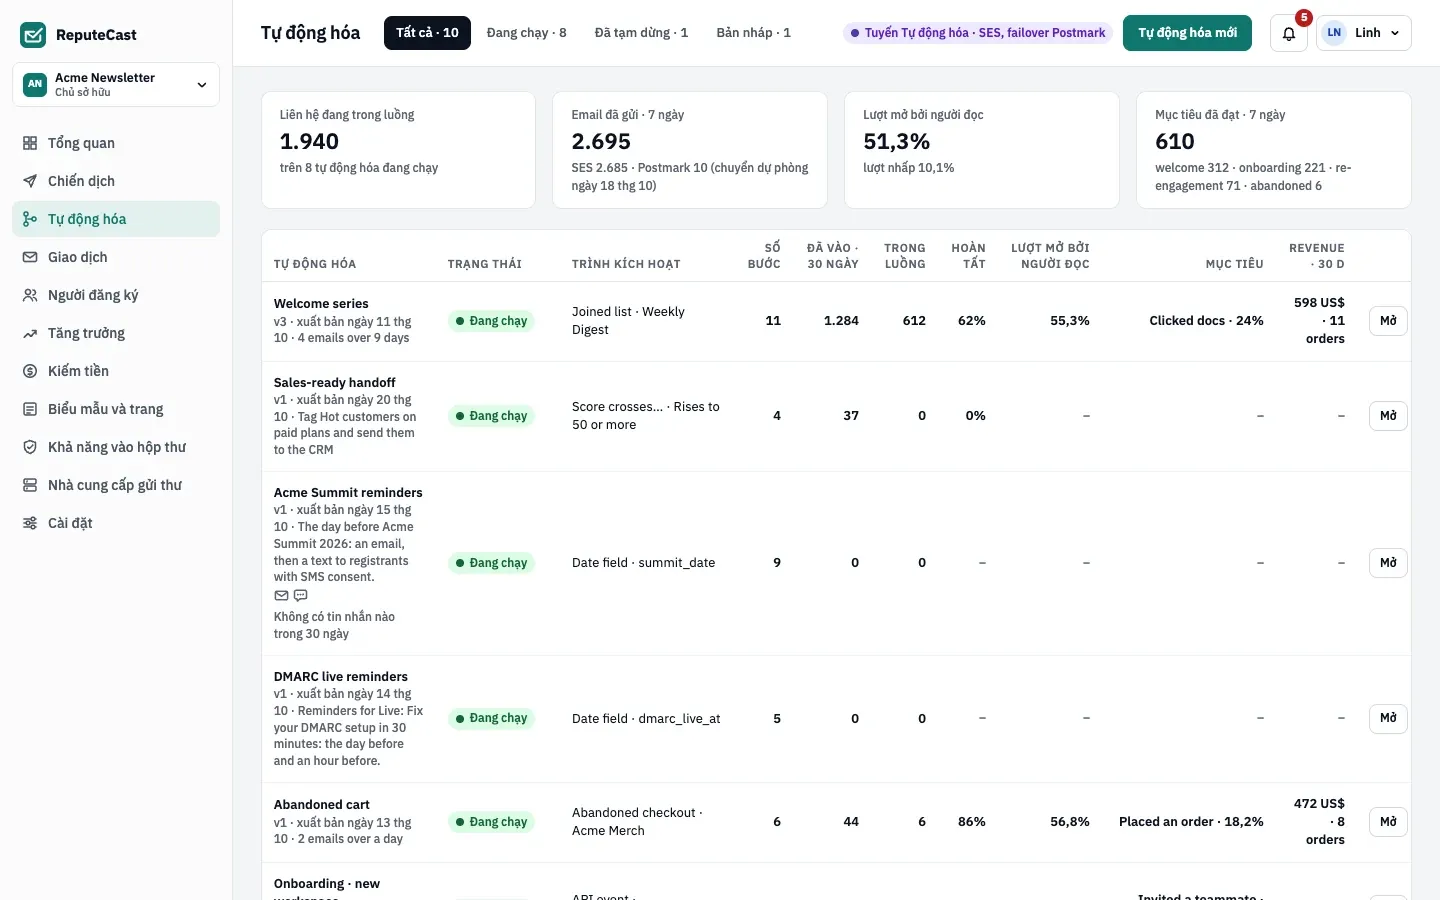The image size is (1440, 900).
Task: Click the Tự động hóa mới button
Action: coord(1187,33)
